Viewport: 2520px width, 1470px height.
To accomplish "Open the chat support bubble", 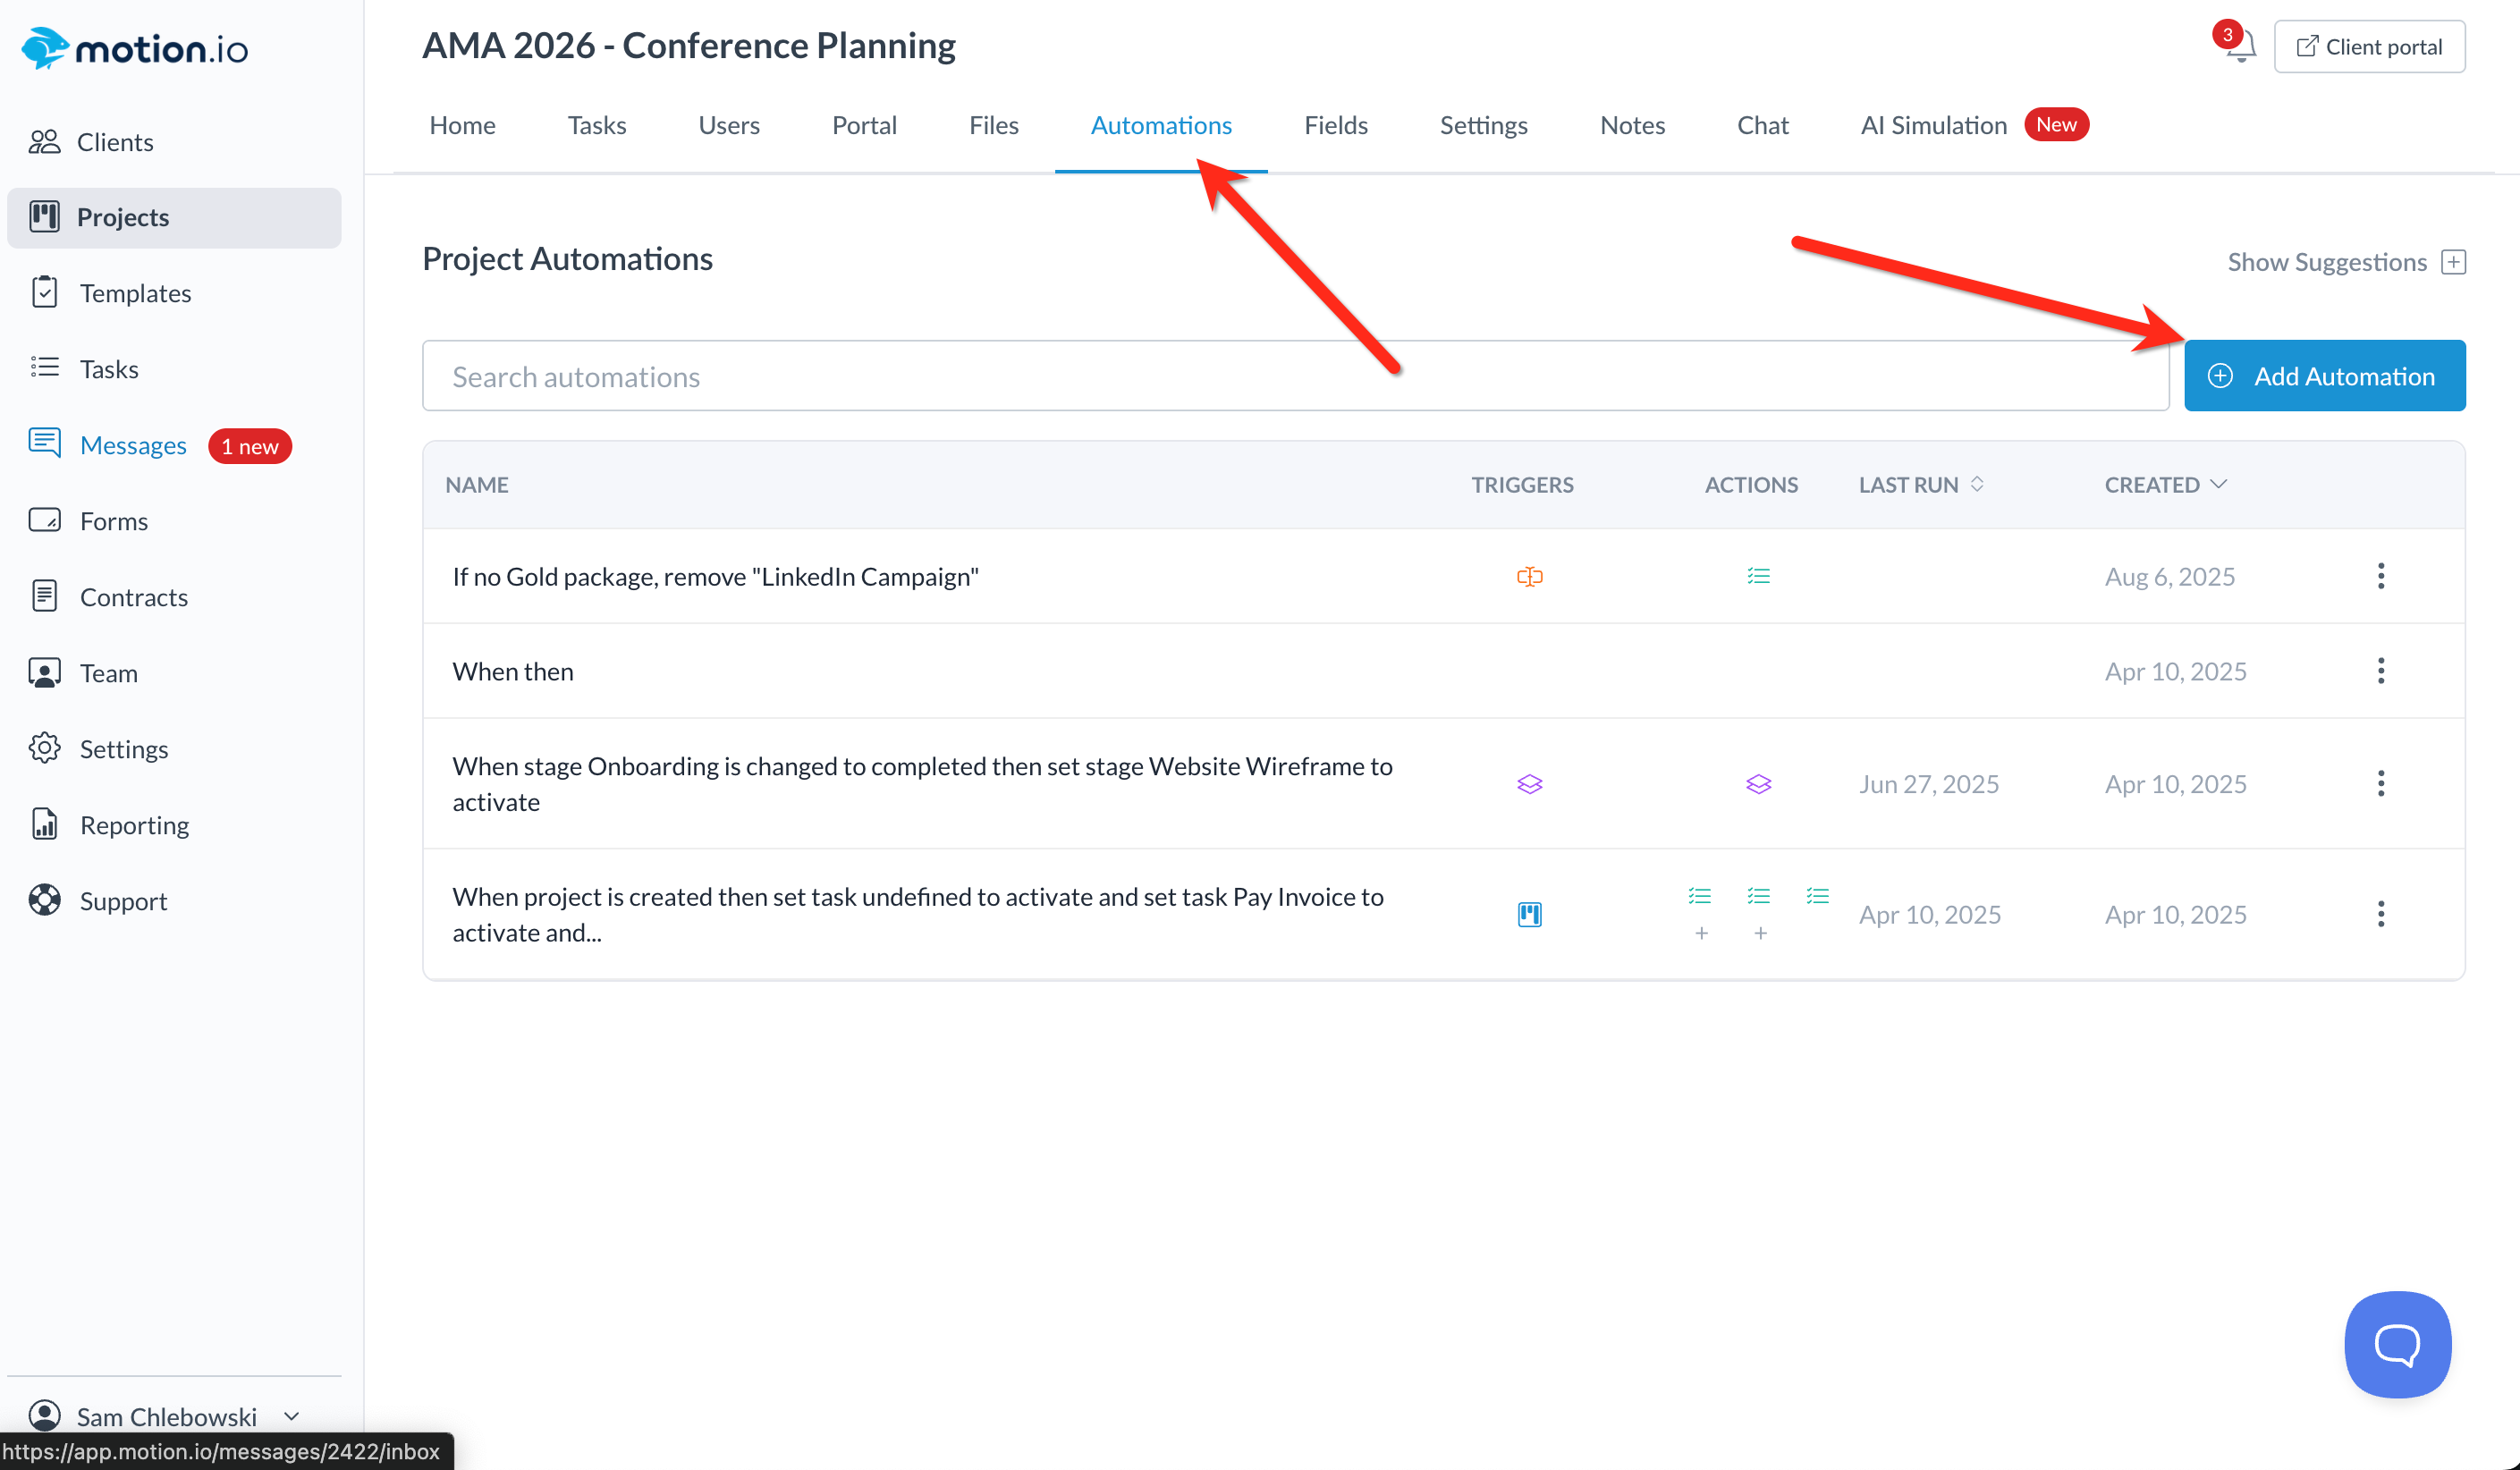I will tap(2396, 1344).
